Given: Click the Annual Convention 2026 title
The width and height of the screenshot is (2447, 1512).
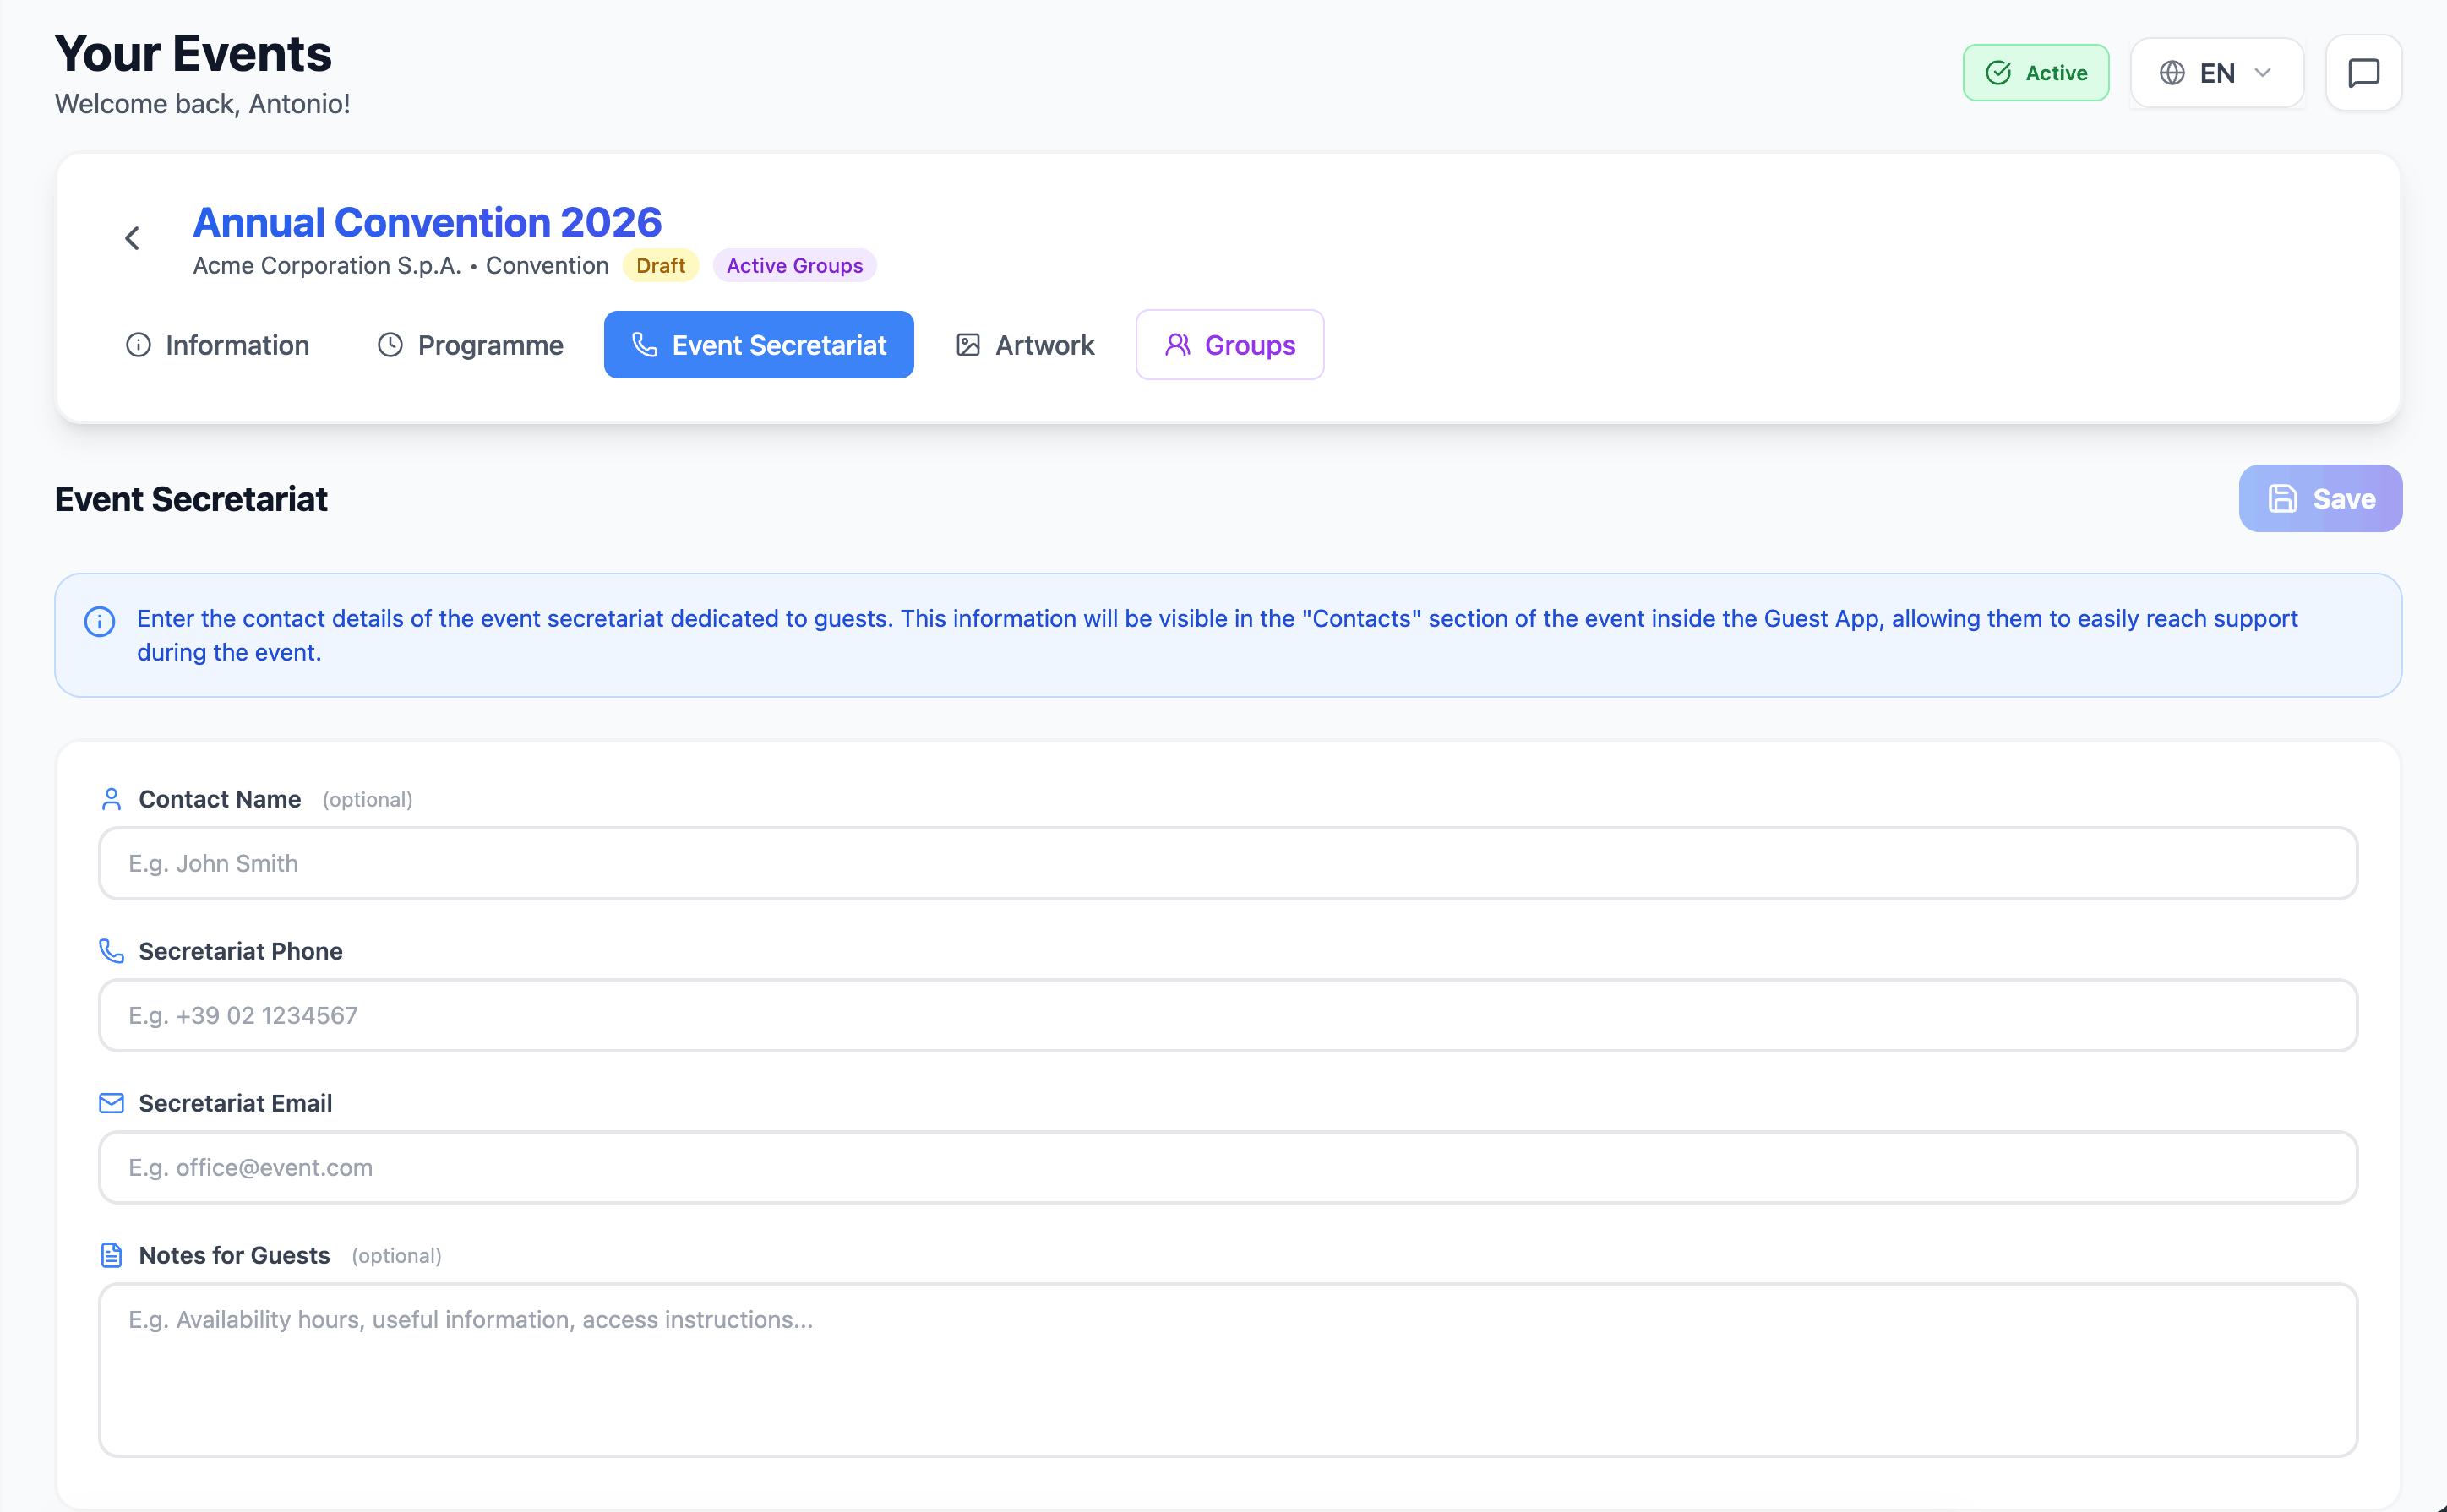Looking at the screenshot, I should pos(427,222).
